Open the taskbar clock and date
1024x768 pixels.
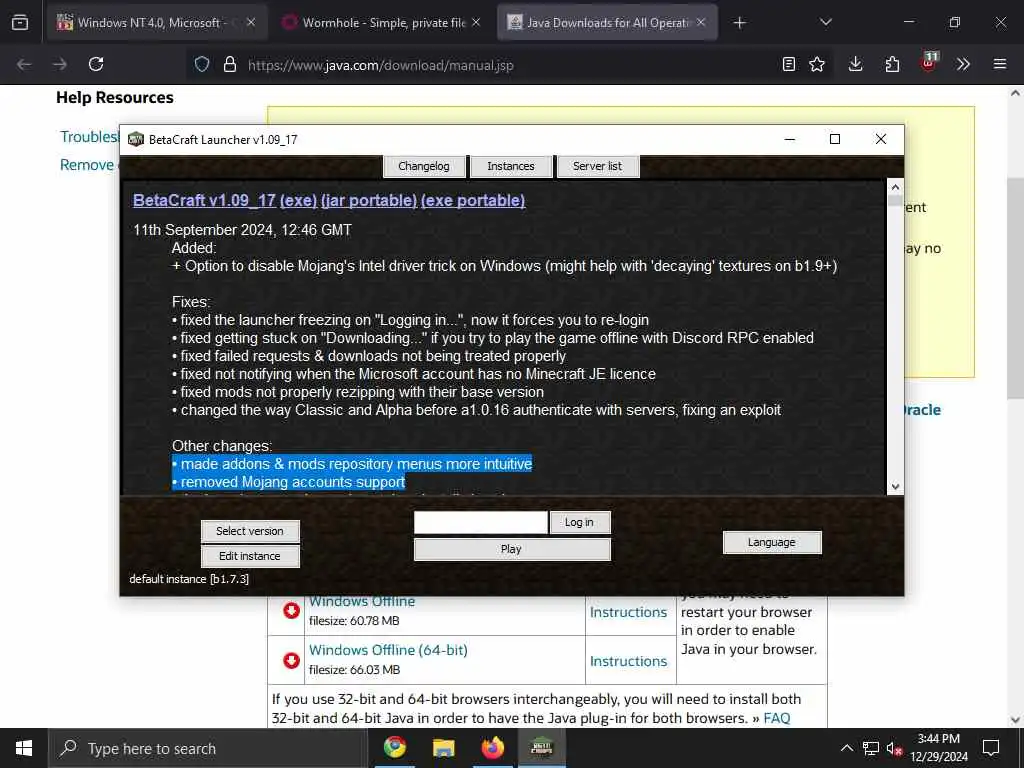pos(939,748)
